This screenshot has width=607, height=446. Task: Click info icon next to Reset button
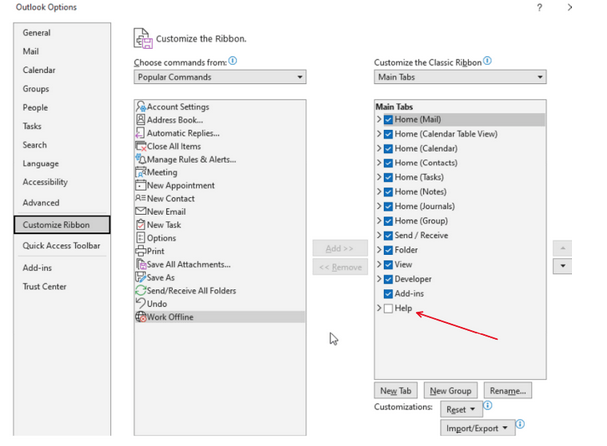[x=488, y=405]
